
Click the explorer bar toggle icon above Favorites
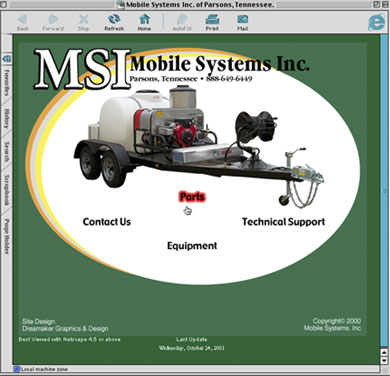pyautogui.click(x=7, y=59)
